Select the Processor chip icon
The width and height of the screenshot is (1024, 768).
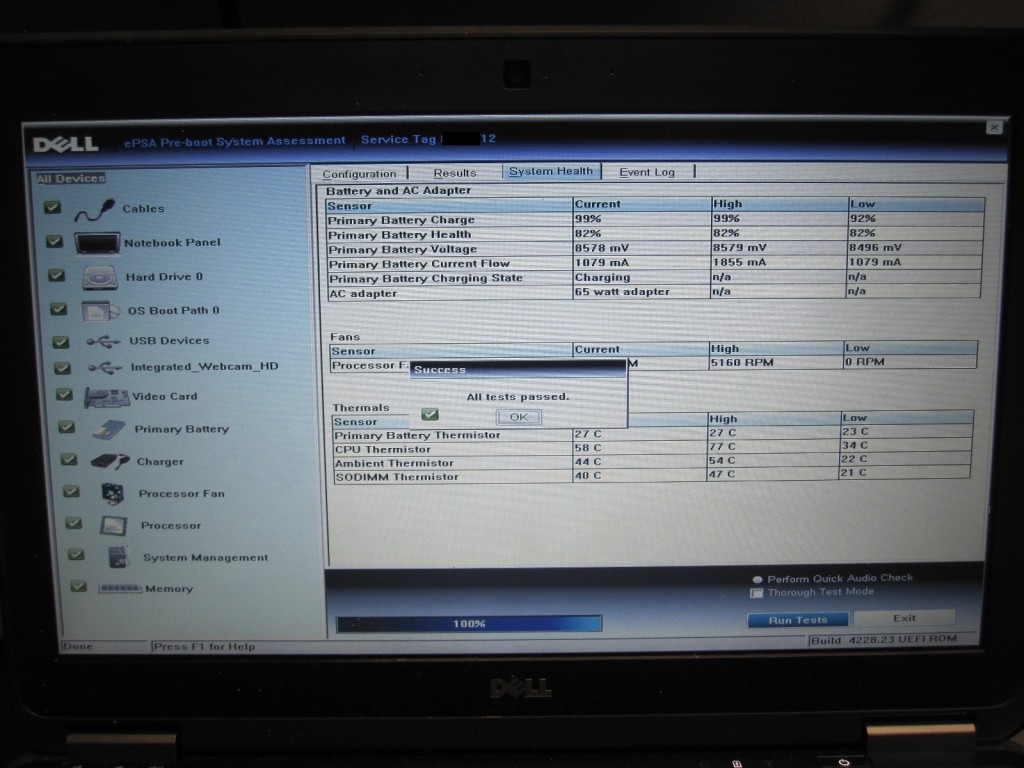[113, 526]
